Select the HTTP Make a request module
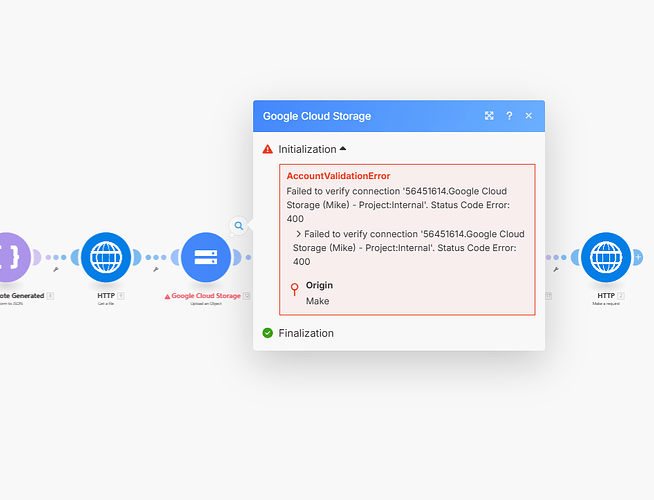 (x=606, y=257)
